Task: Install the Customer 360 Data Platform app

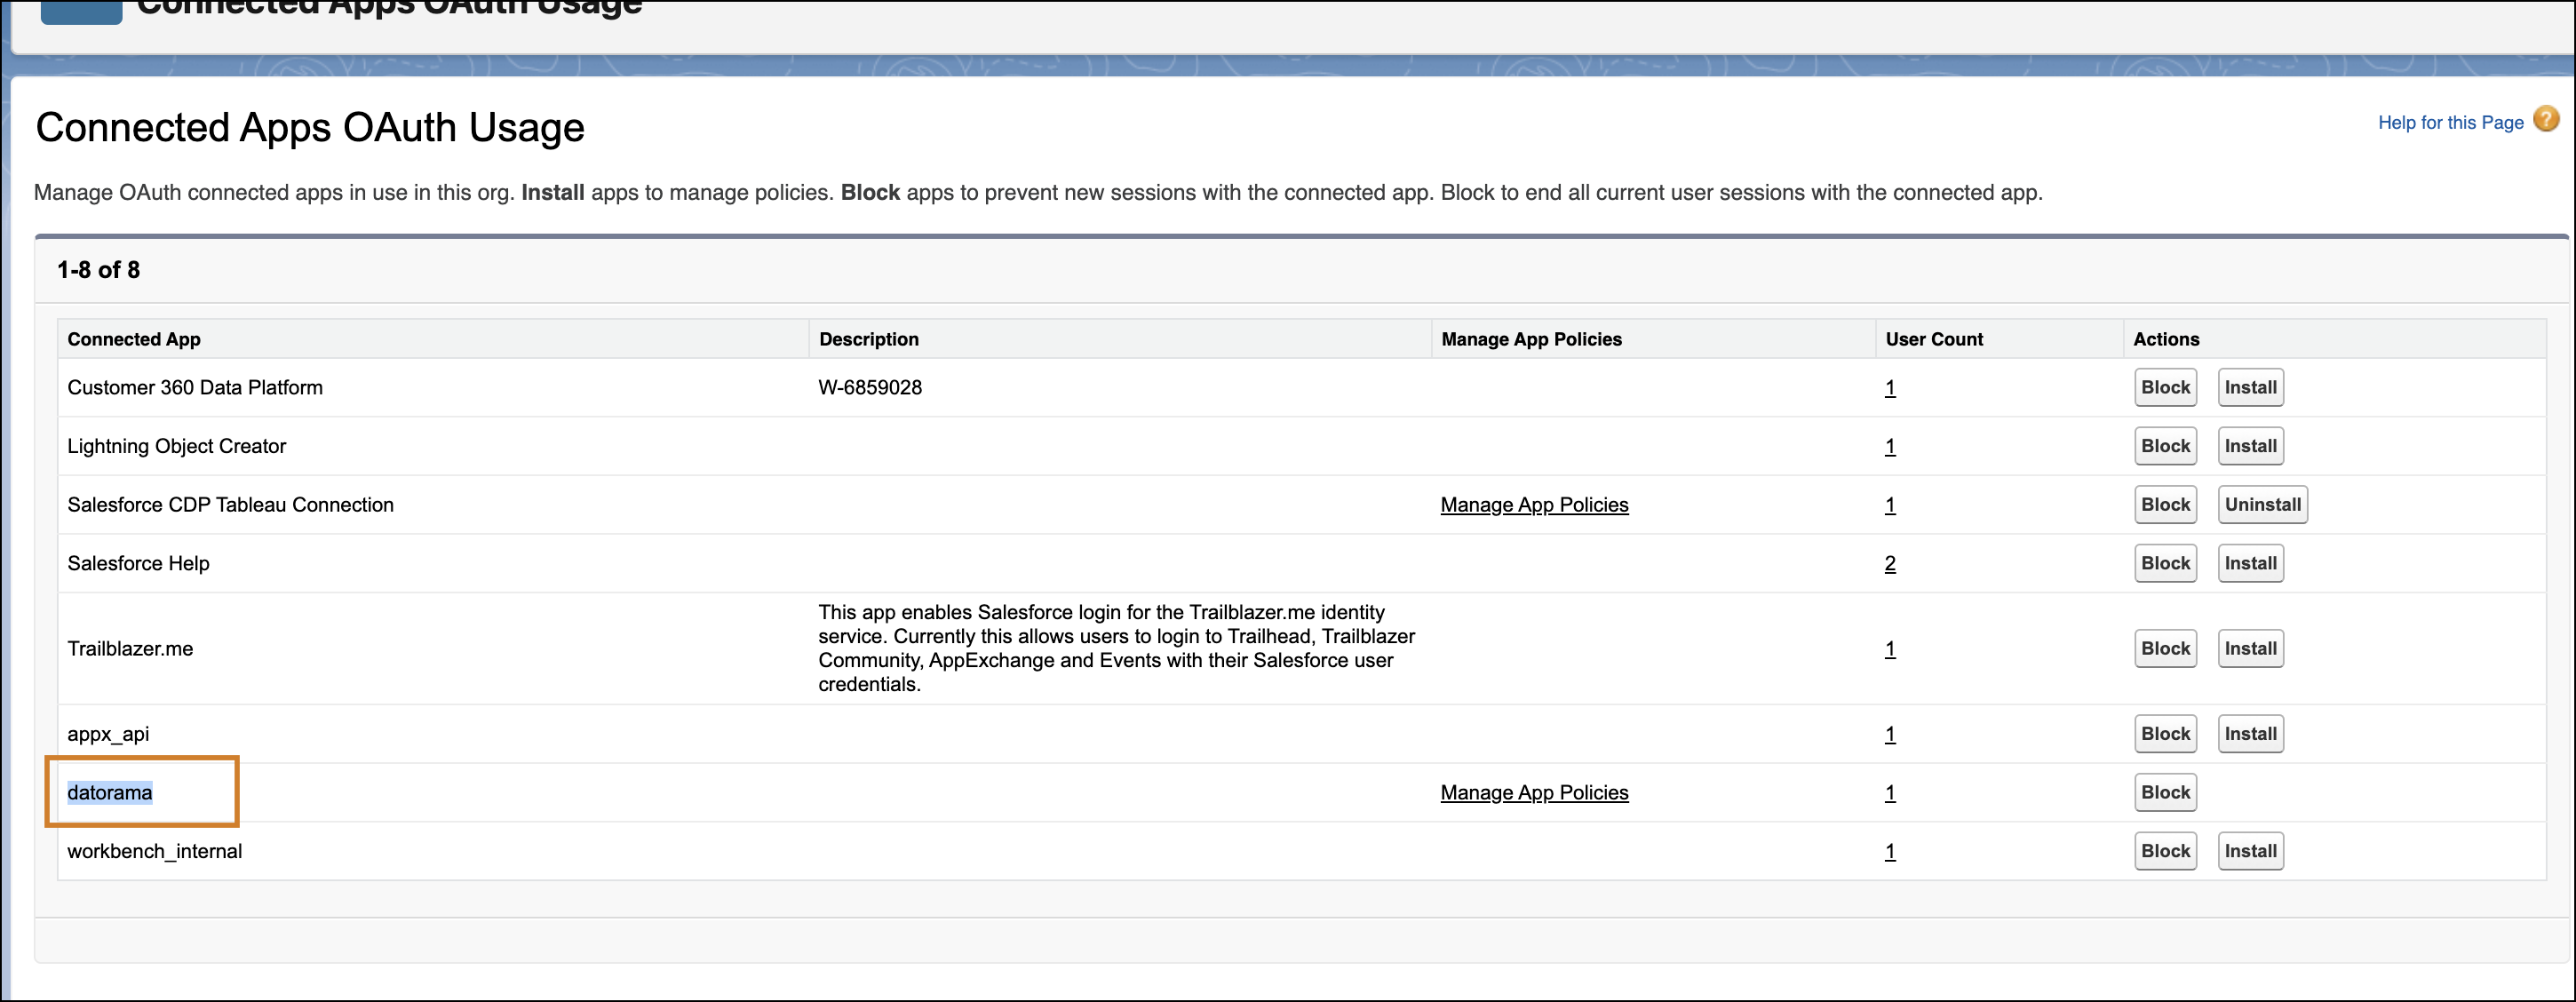Action: pyautogui.click(x=2250, y=387)
